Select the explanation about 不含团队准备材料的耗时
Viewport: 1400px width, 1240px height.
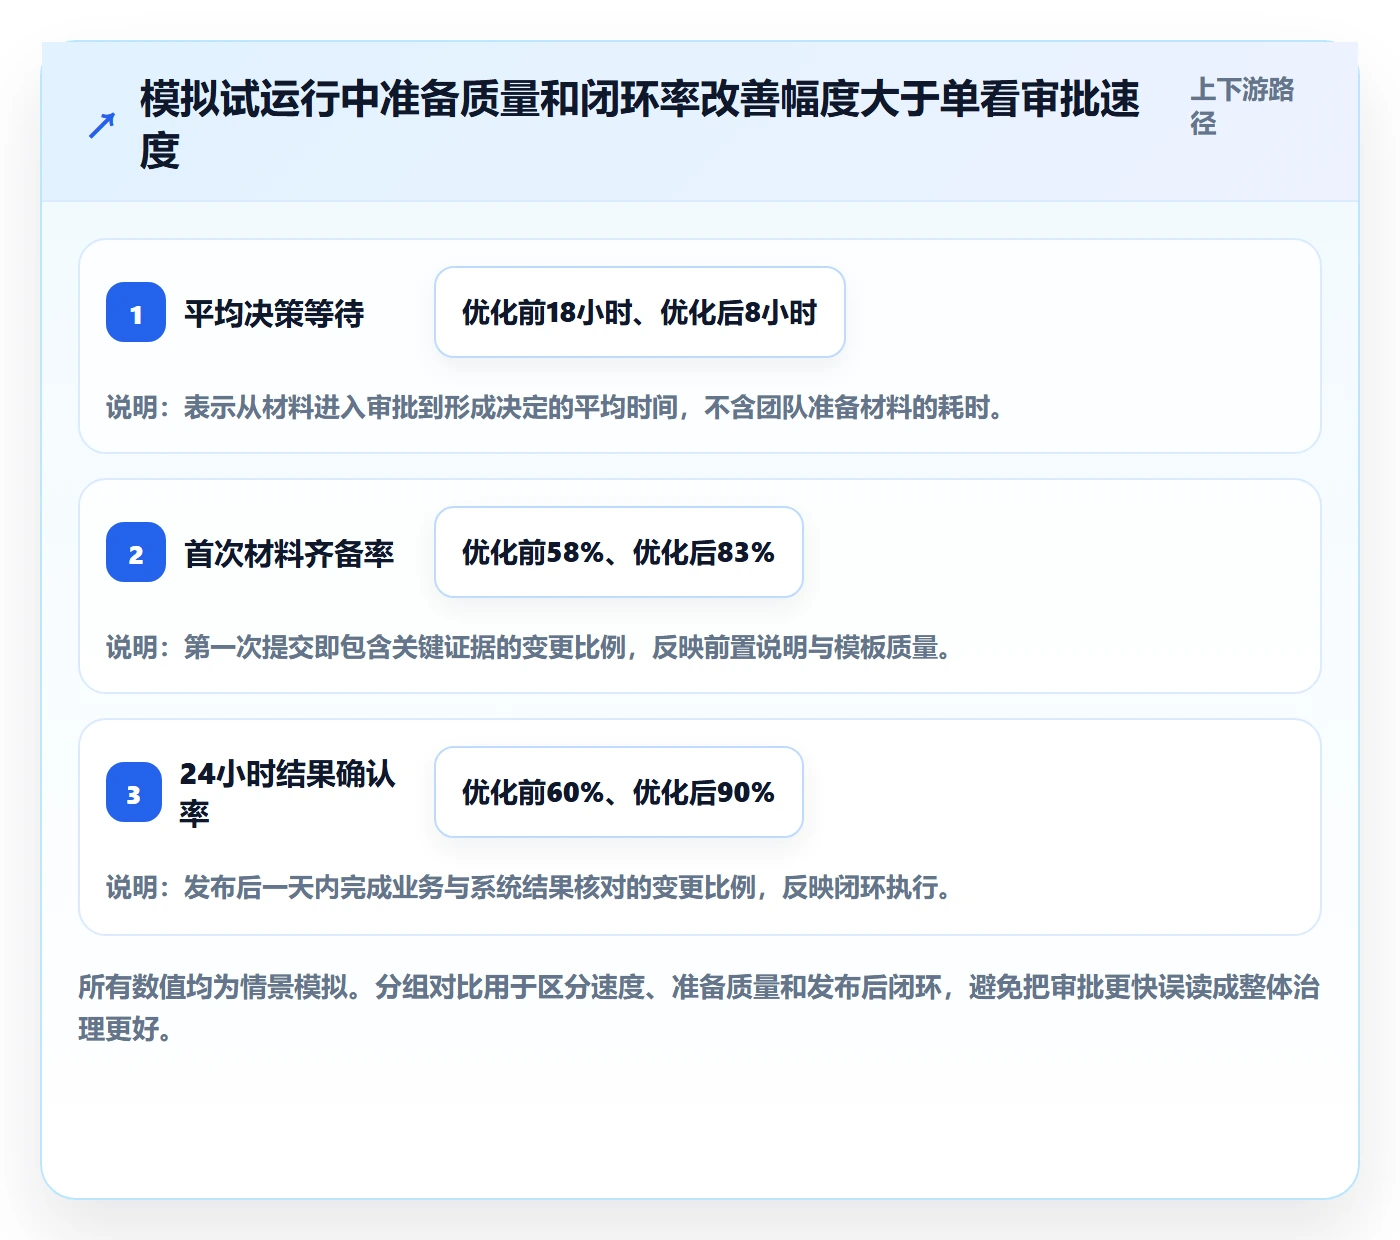pyautogui.click(x=556, y=408)
